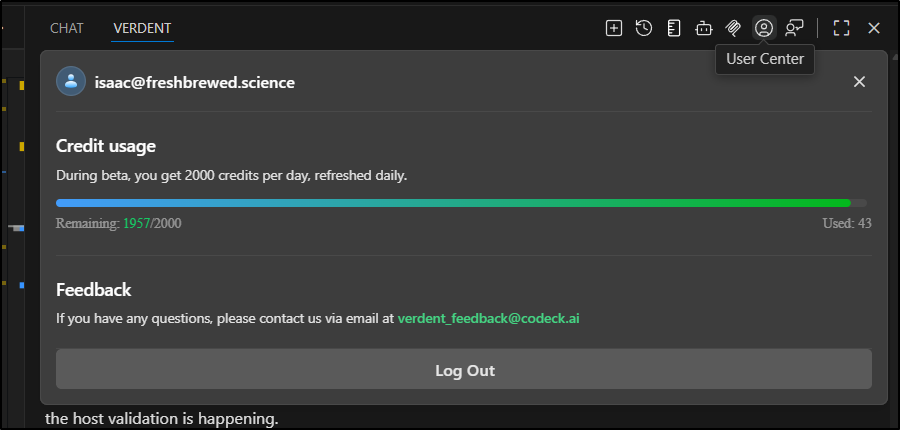The width and height of the screenshot is (900, 430).
Task: Select the VERDENT tab
Action: 142,28
